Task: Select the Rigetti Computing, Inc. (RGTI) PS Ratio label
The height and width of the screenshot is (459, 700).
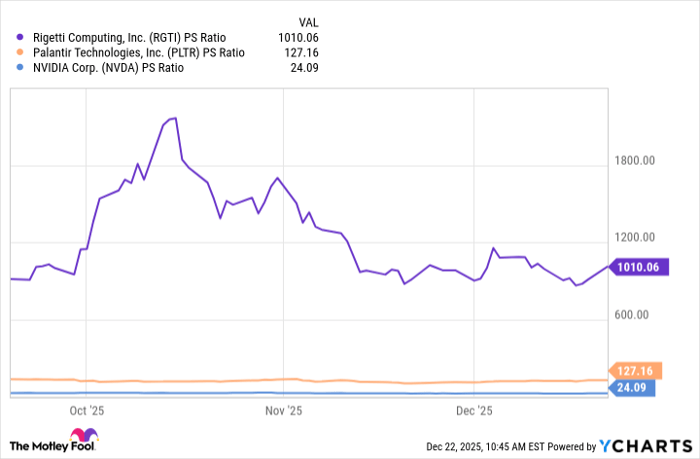Action: click(x=129, y=38)
